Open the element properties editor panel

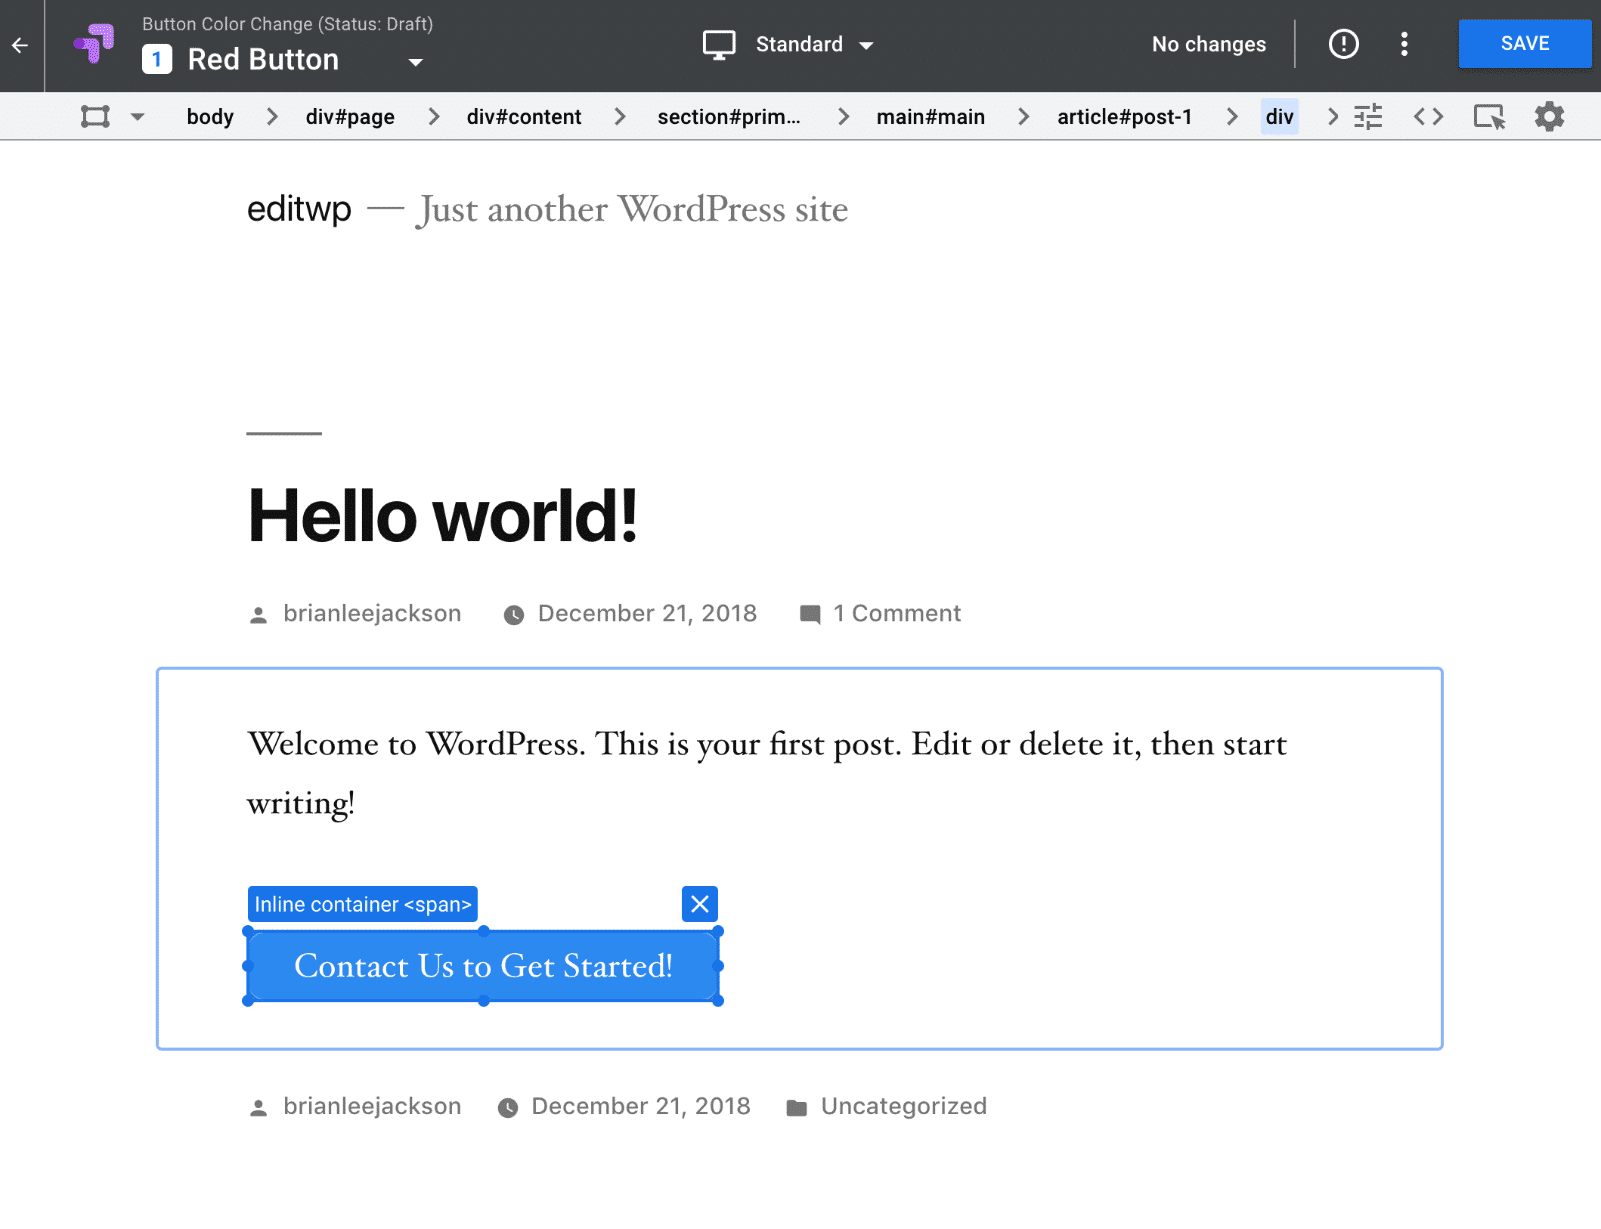pos(1368,116)
